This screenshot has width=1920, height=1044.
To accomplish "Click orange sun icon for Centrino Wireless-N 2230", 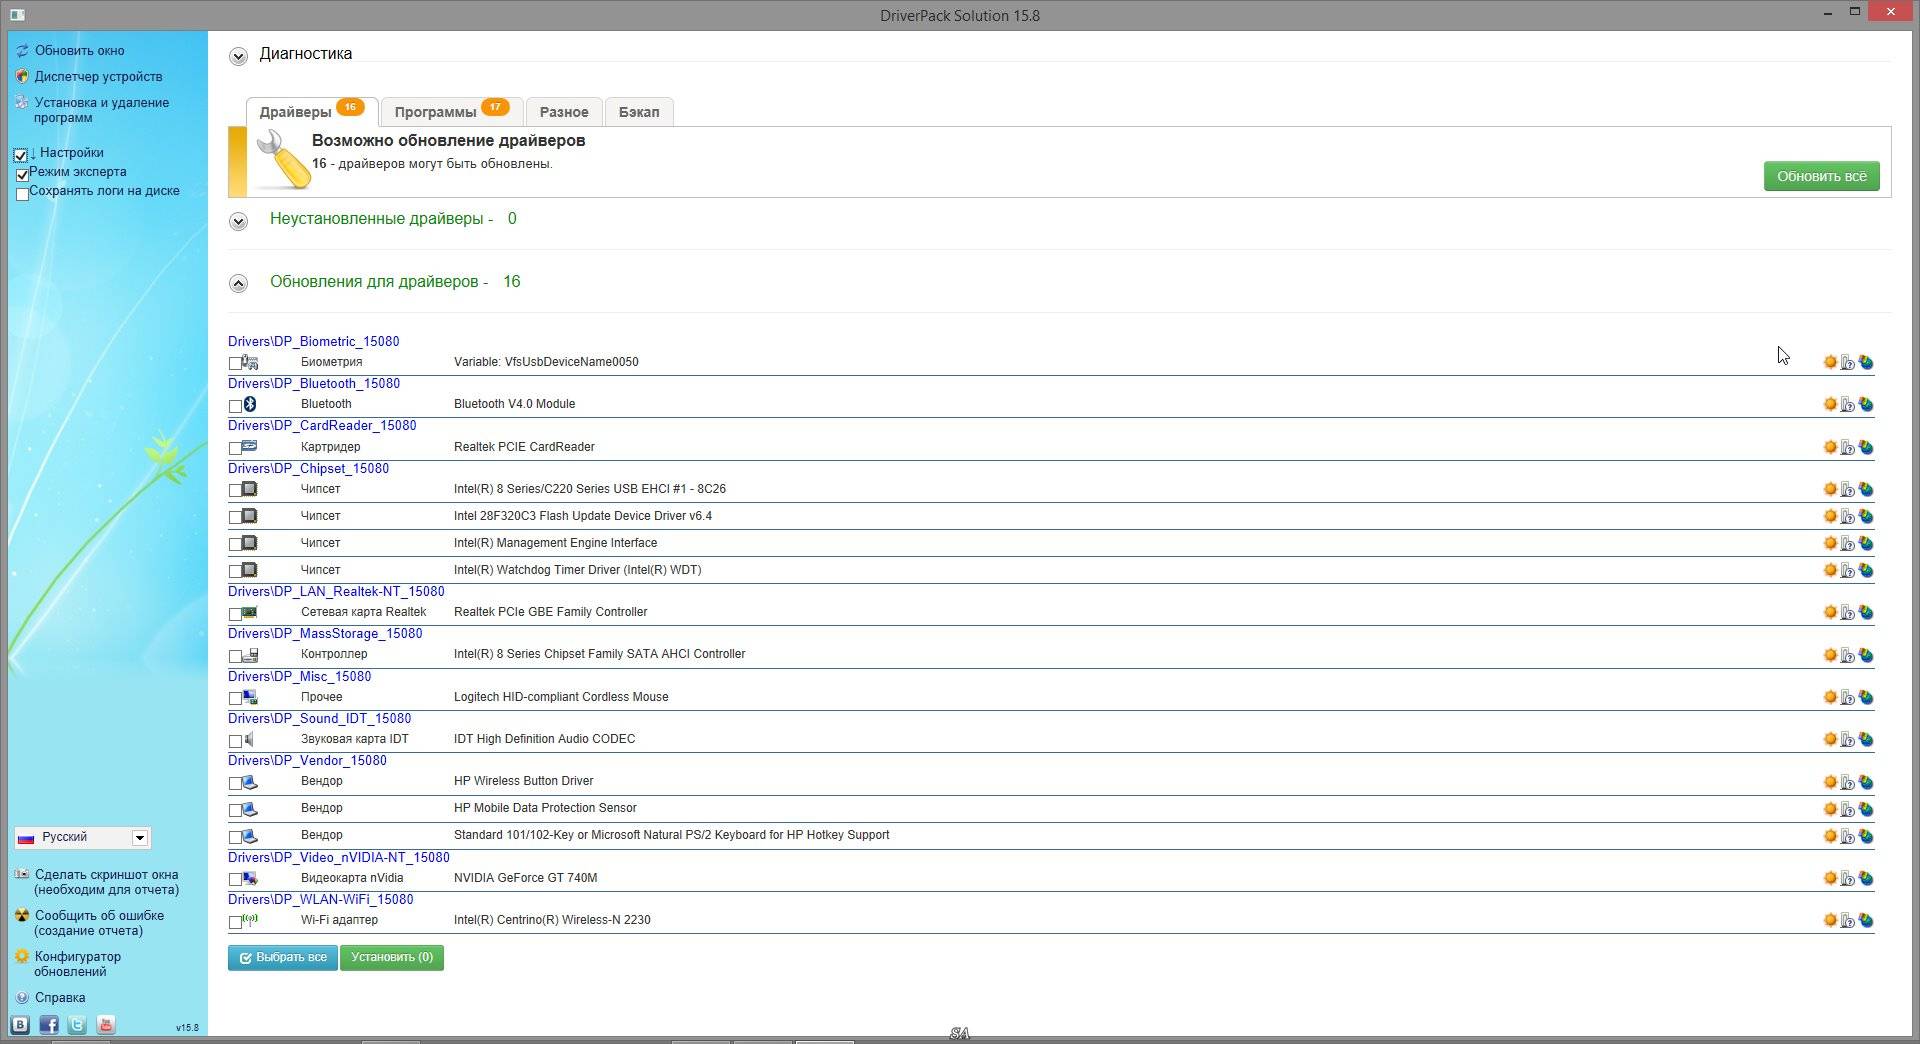I will tap(1830, 920).
